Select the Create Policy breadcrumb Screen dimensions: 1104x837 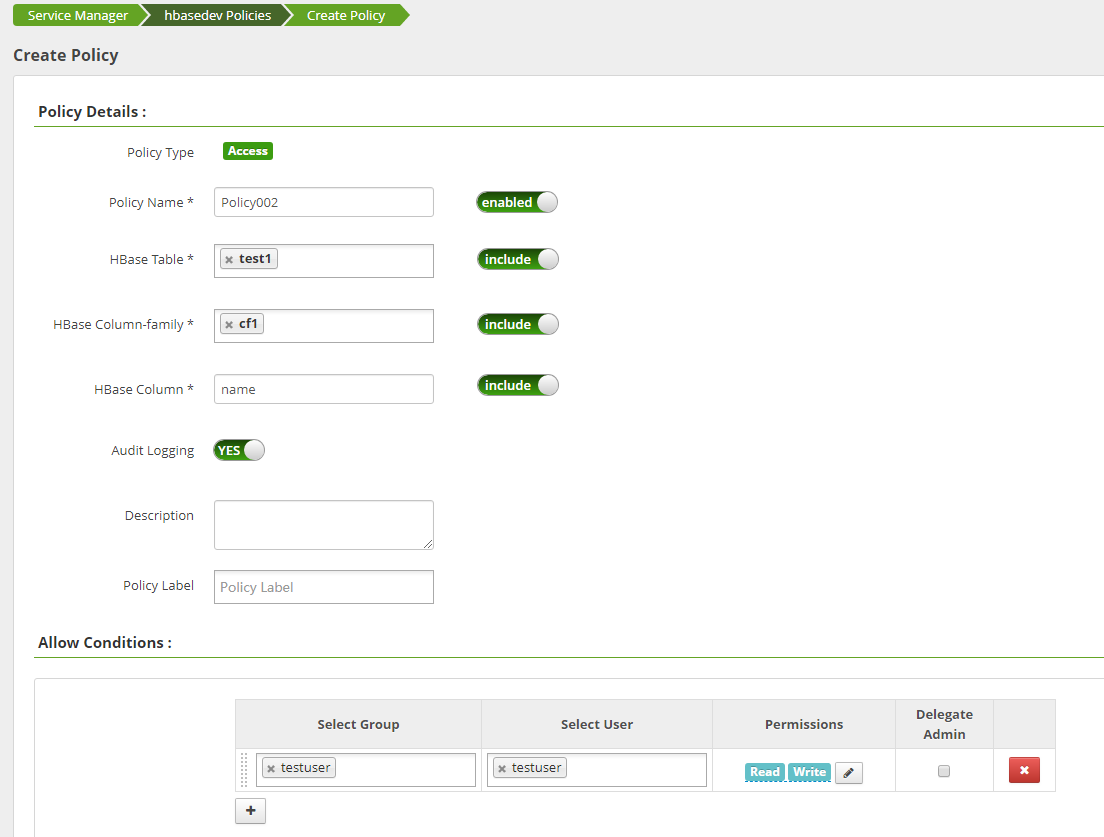pos(346,15)
